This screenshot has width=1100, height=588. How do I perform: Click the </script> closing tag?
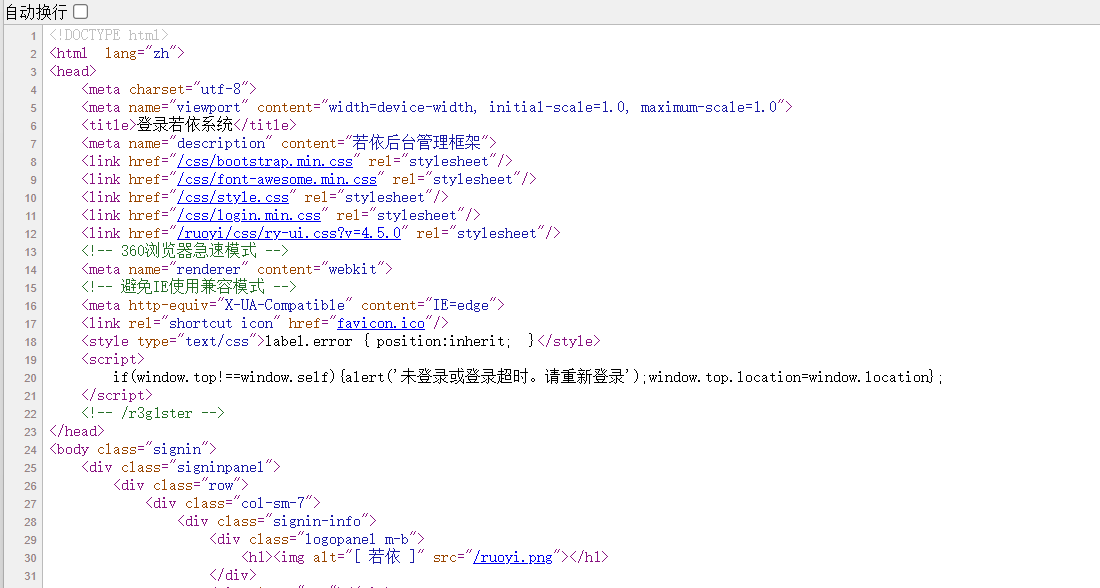tap(117, 395)
